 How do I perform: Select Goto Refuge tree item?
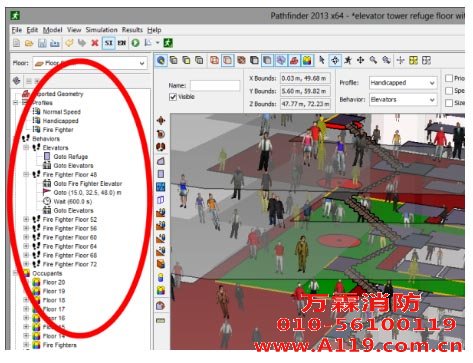click(71, 157)
